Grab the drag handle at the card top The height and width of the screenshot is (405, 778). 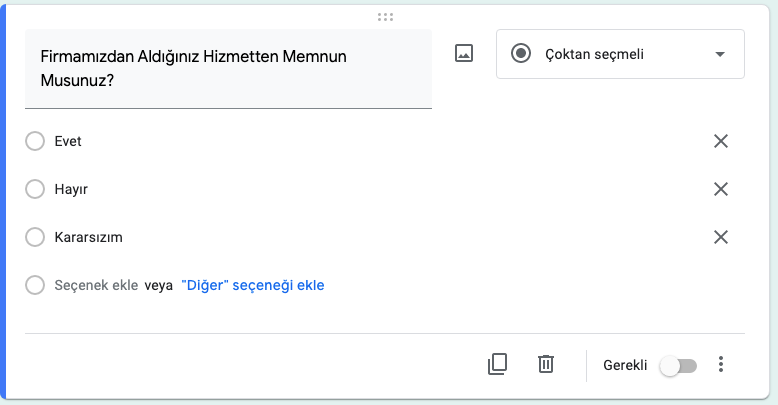tap(385, 17)
